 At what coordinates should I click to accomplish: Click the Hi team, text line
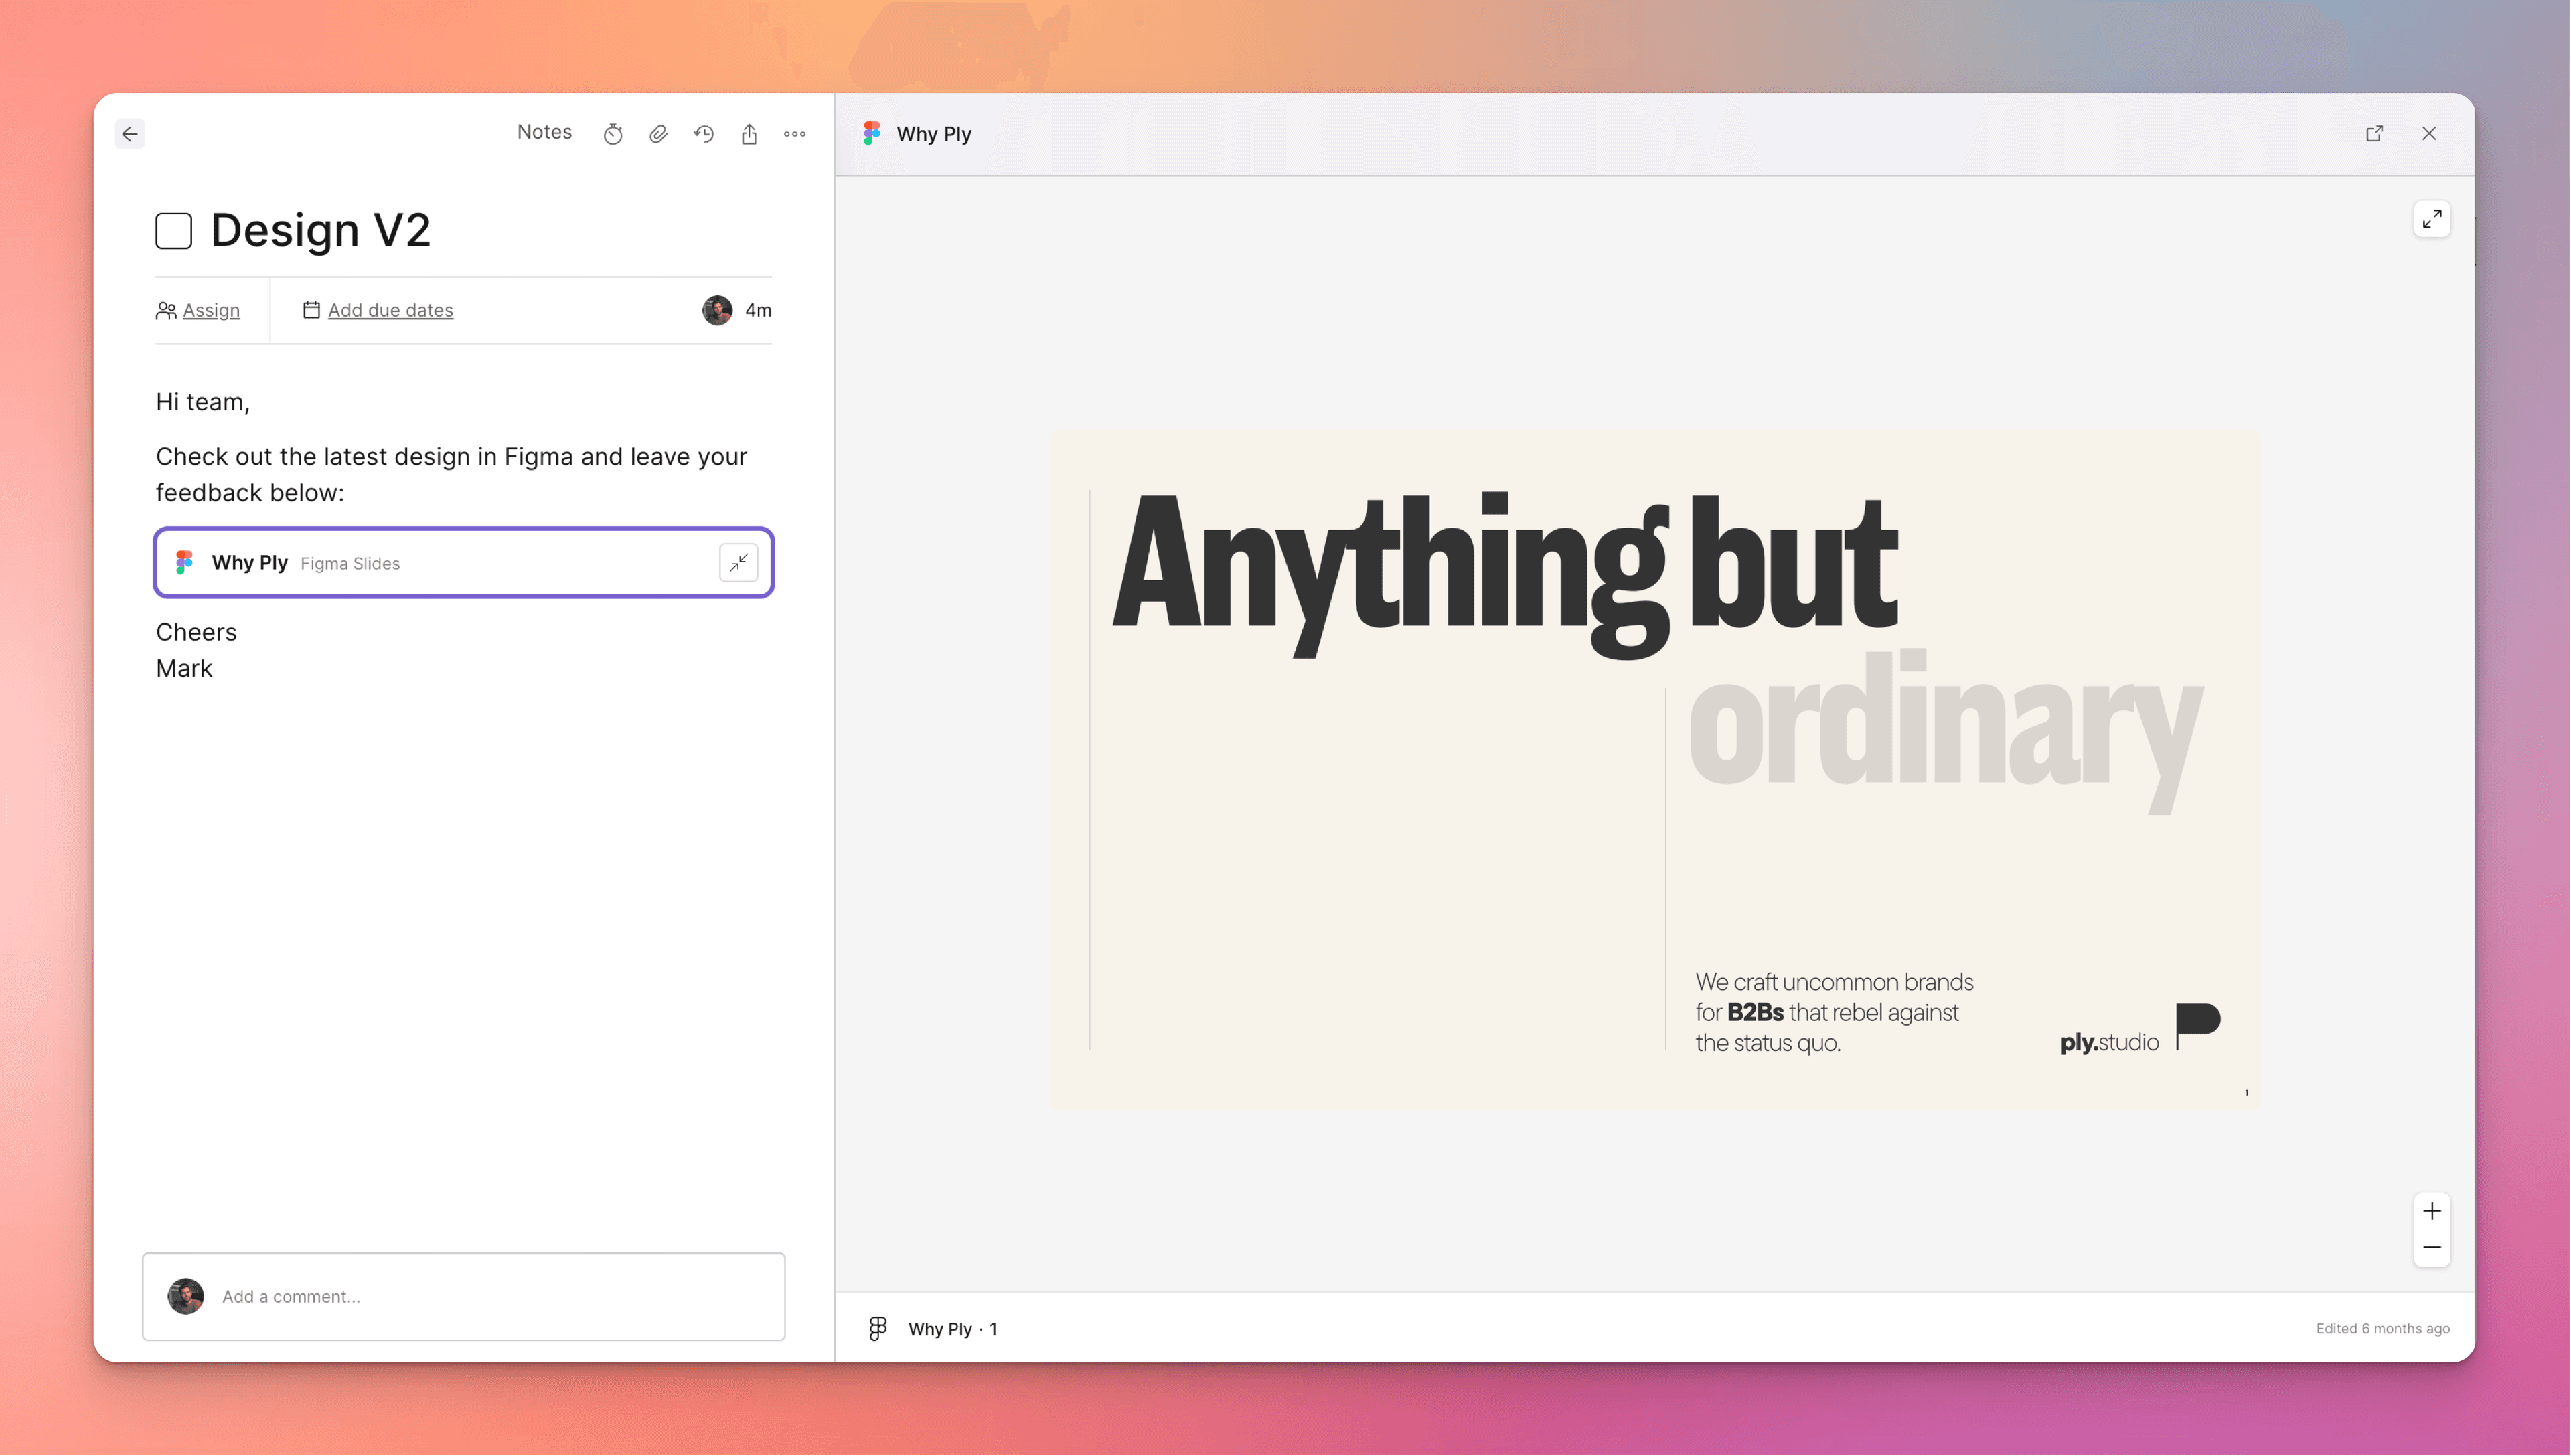coord(203,402)
